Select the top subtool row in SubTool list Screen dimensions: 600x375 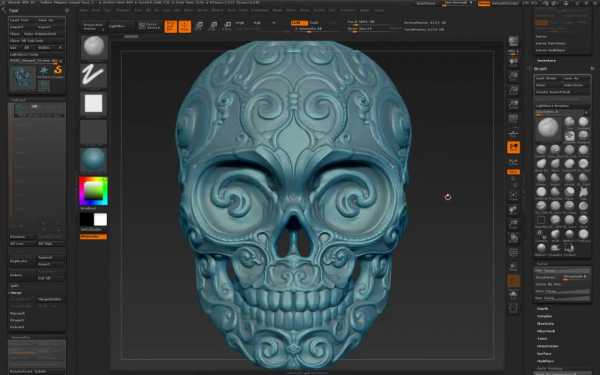coord(38,108)
